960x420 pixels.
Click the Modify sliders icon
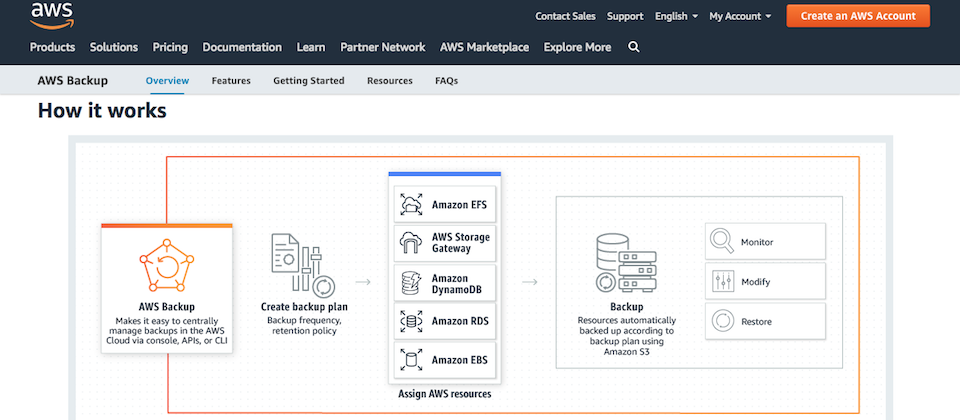click(x=722, y=282)
